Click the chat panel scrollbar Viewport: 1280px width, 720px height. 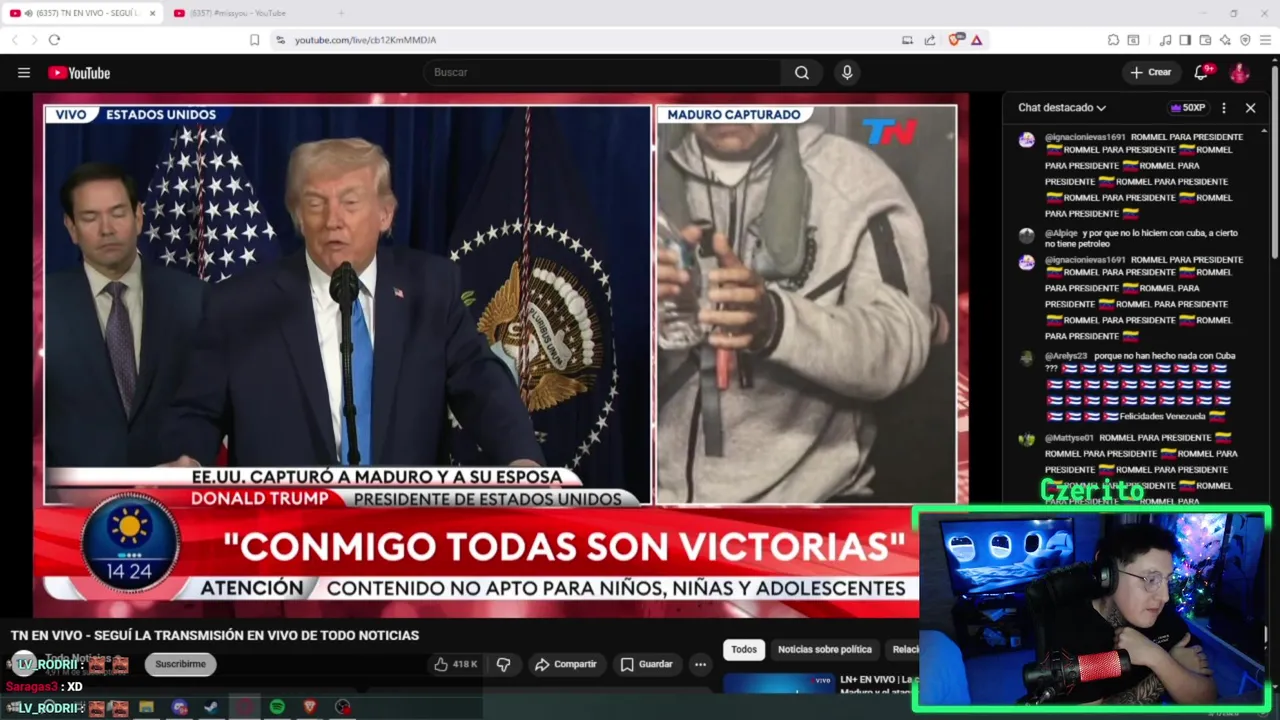tap(1275, 160)
